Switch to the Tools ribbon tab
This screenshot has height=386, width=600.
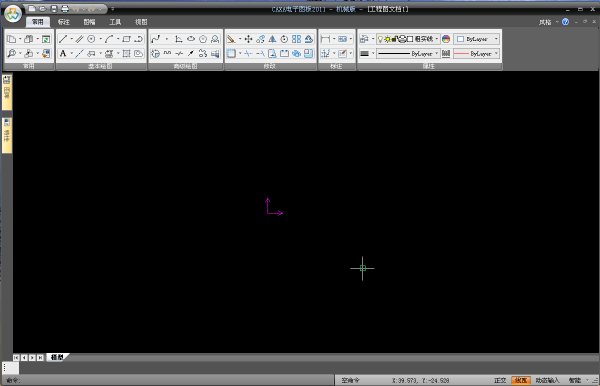[x=115, y=22]
